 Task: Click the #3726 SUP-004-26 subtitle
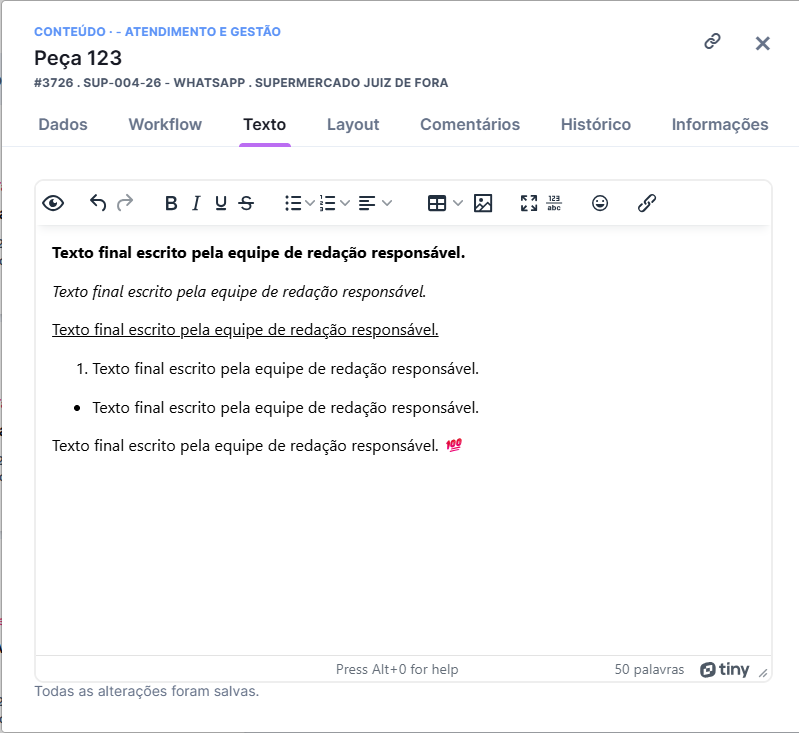[x=241, y=83]
